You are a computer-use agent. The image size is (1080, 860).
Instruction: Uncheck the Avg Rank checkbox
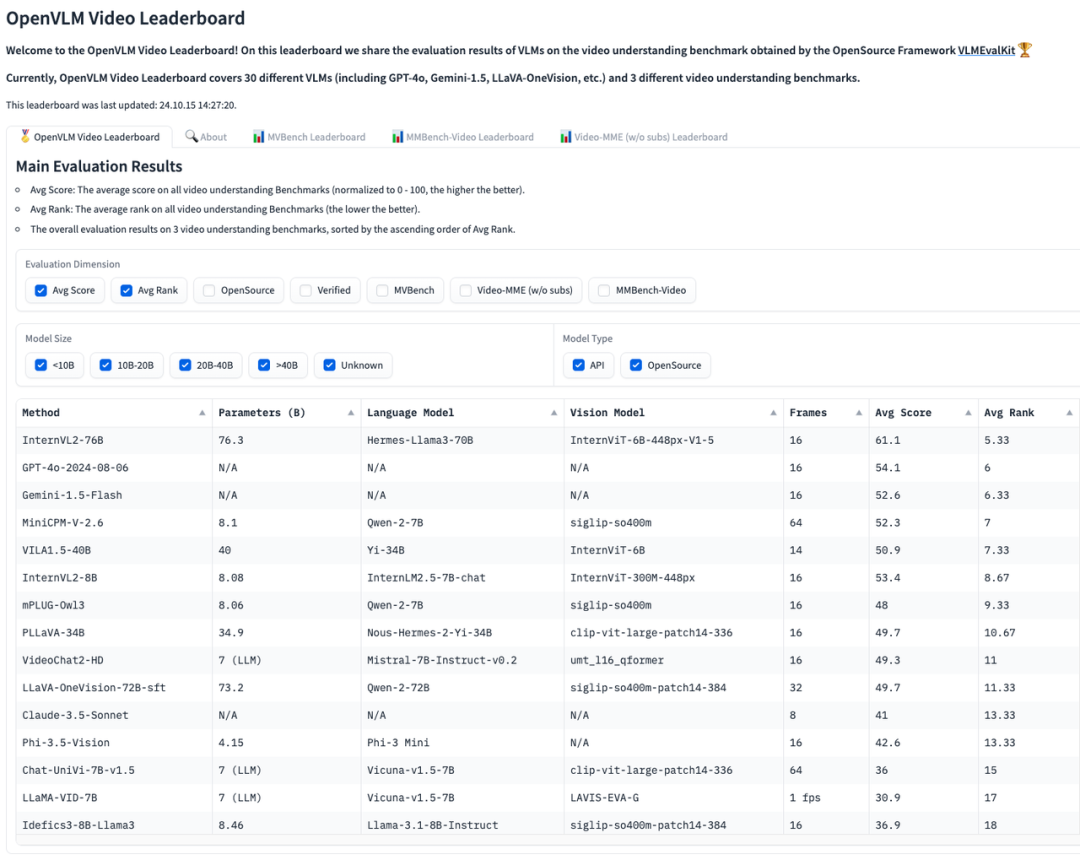point(126,291)
